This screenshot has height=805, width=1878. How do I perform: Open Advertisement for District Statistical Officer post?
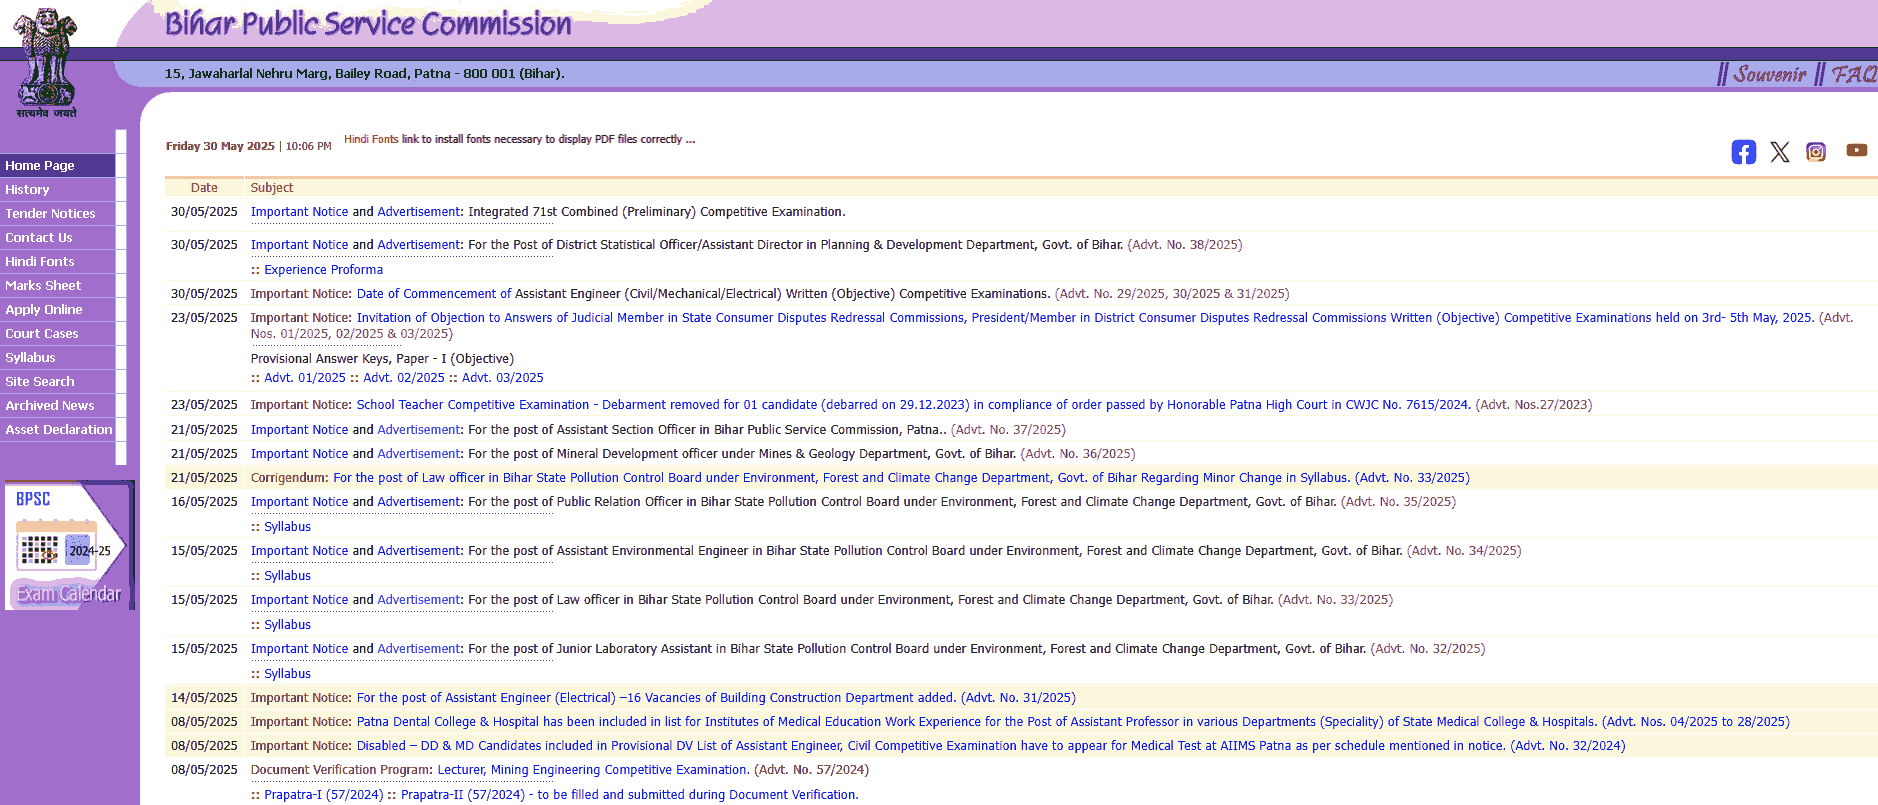[x=419, y=245]
